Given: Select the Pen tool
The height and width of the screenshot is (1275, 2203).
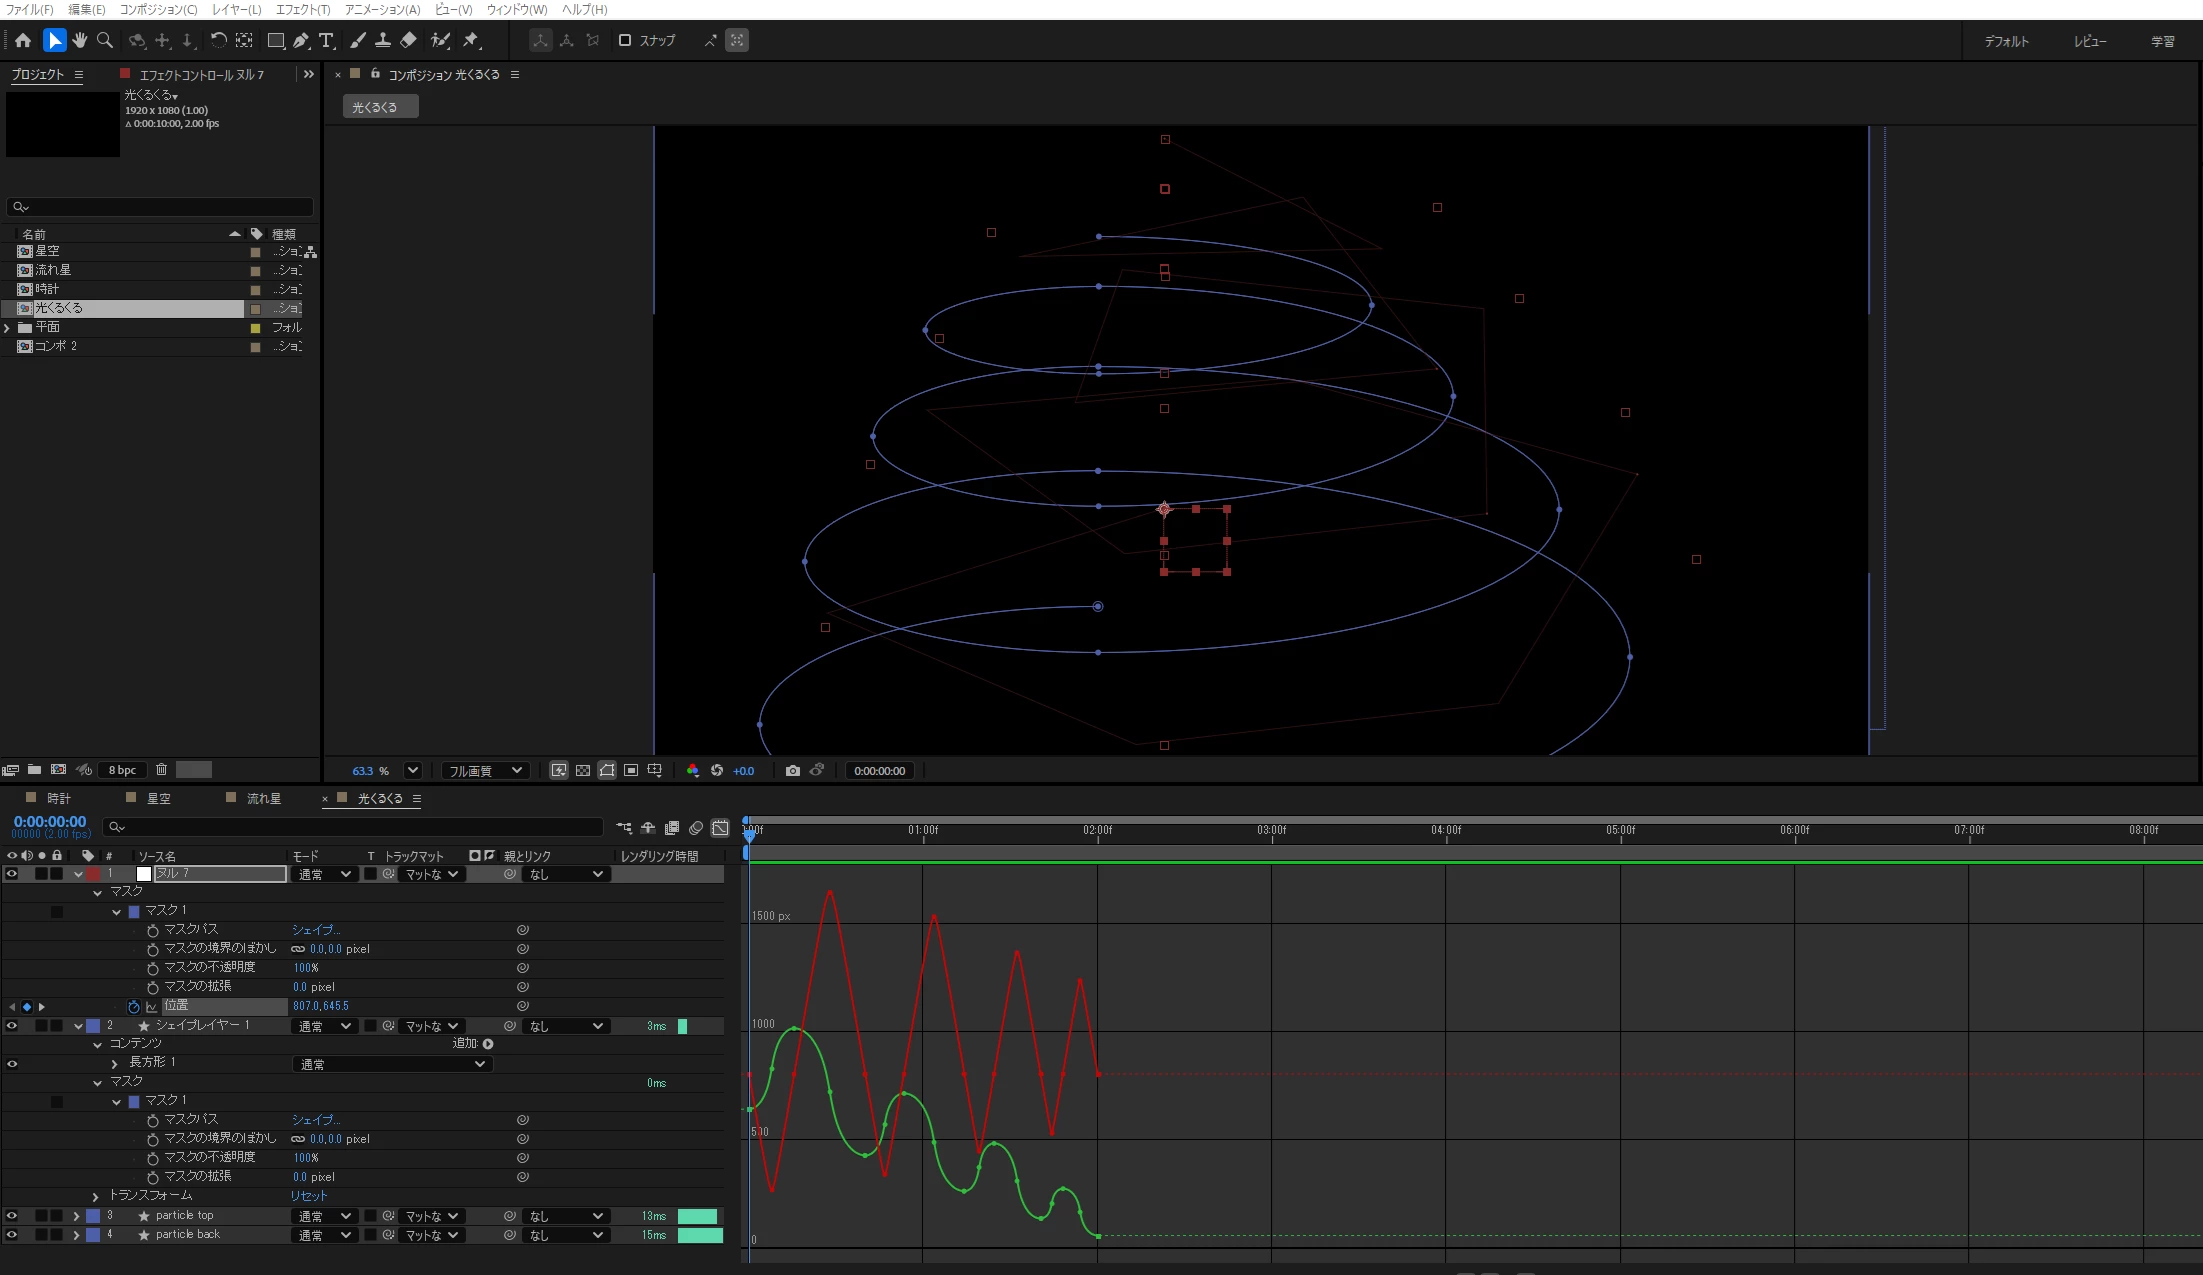Looking at the screenshot, I should point(301,40).
